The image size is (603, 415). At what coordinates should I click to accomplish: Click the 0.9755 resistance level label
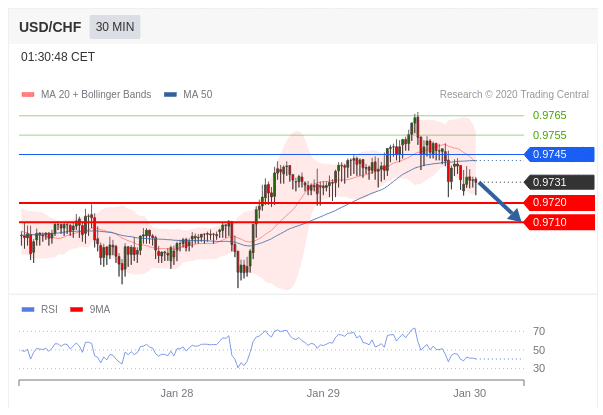tap(550, 135)
